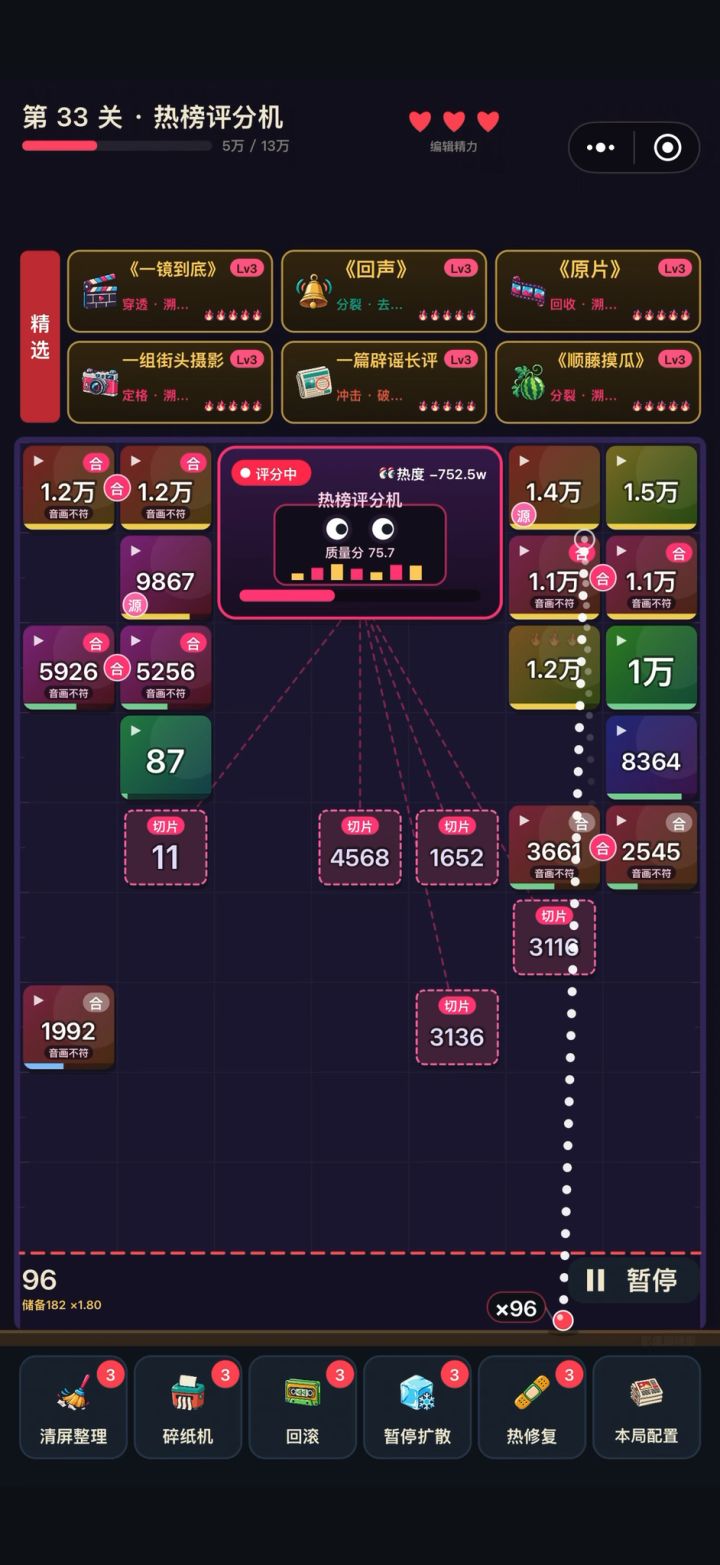
Task: Open the 精选 side tab
Action: [40, 337]
